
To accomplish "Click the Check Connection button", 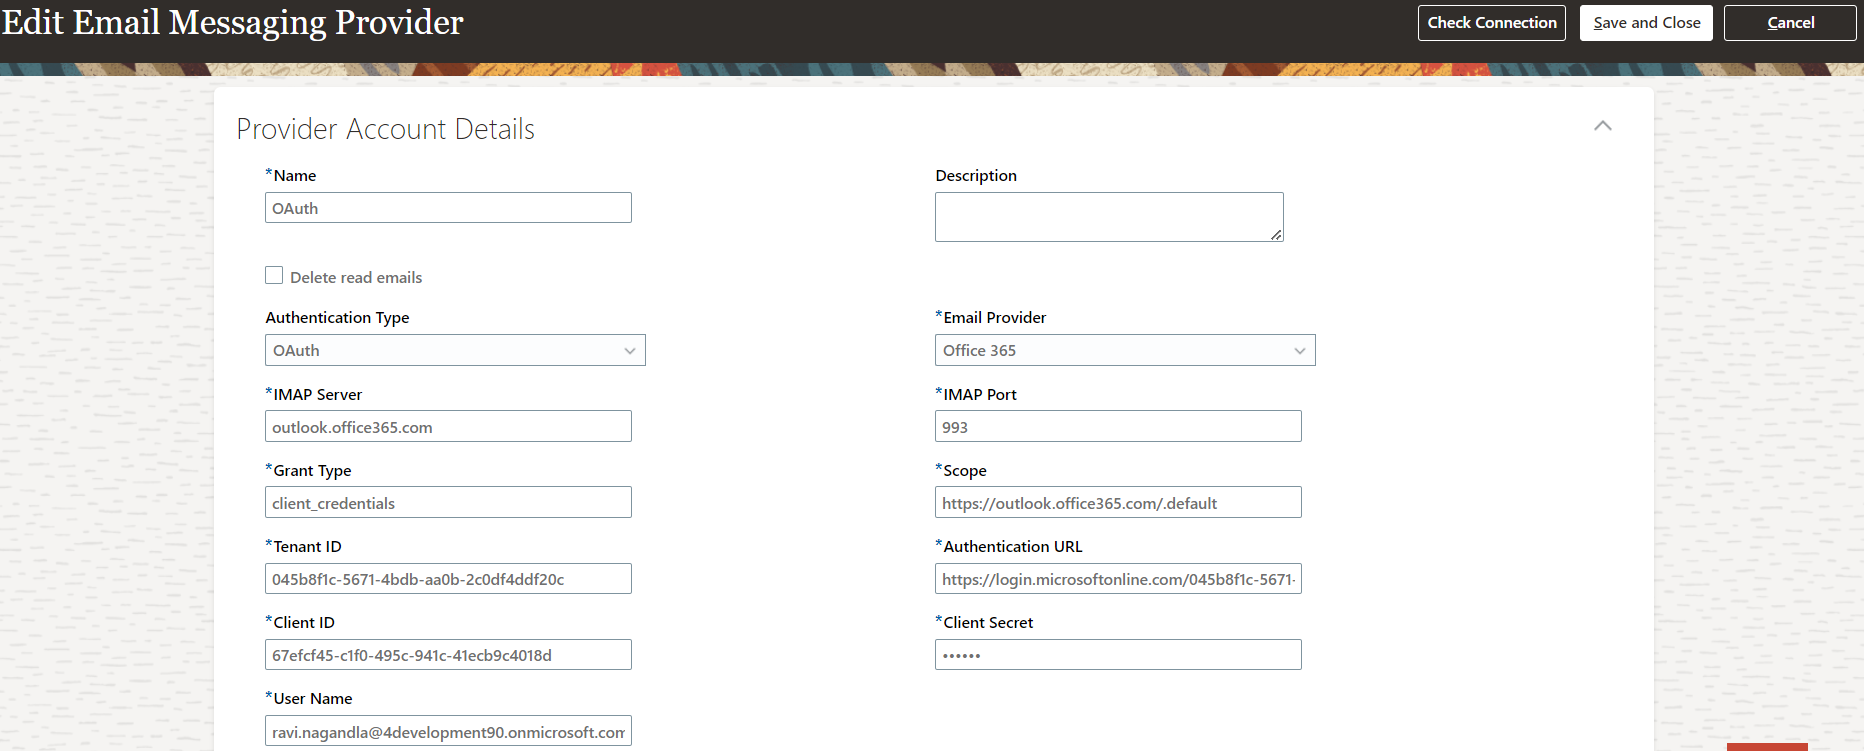I will [x=1491, y=23].
